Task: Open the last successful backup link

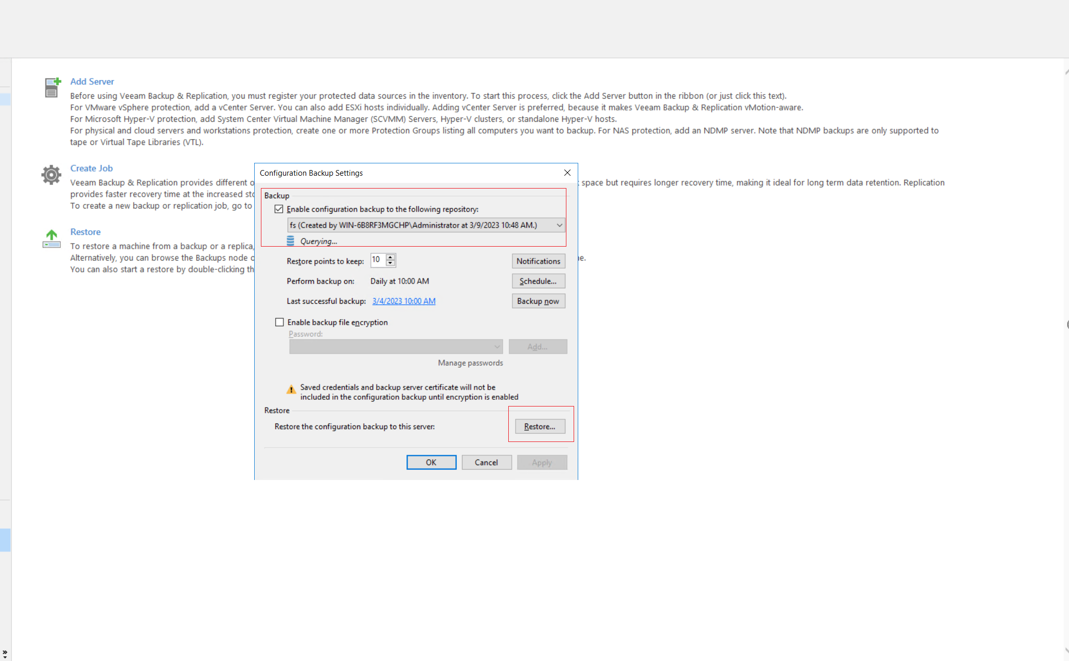Action: pos(403,301)
